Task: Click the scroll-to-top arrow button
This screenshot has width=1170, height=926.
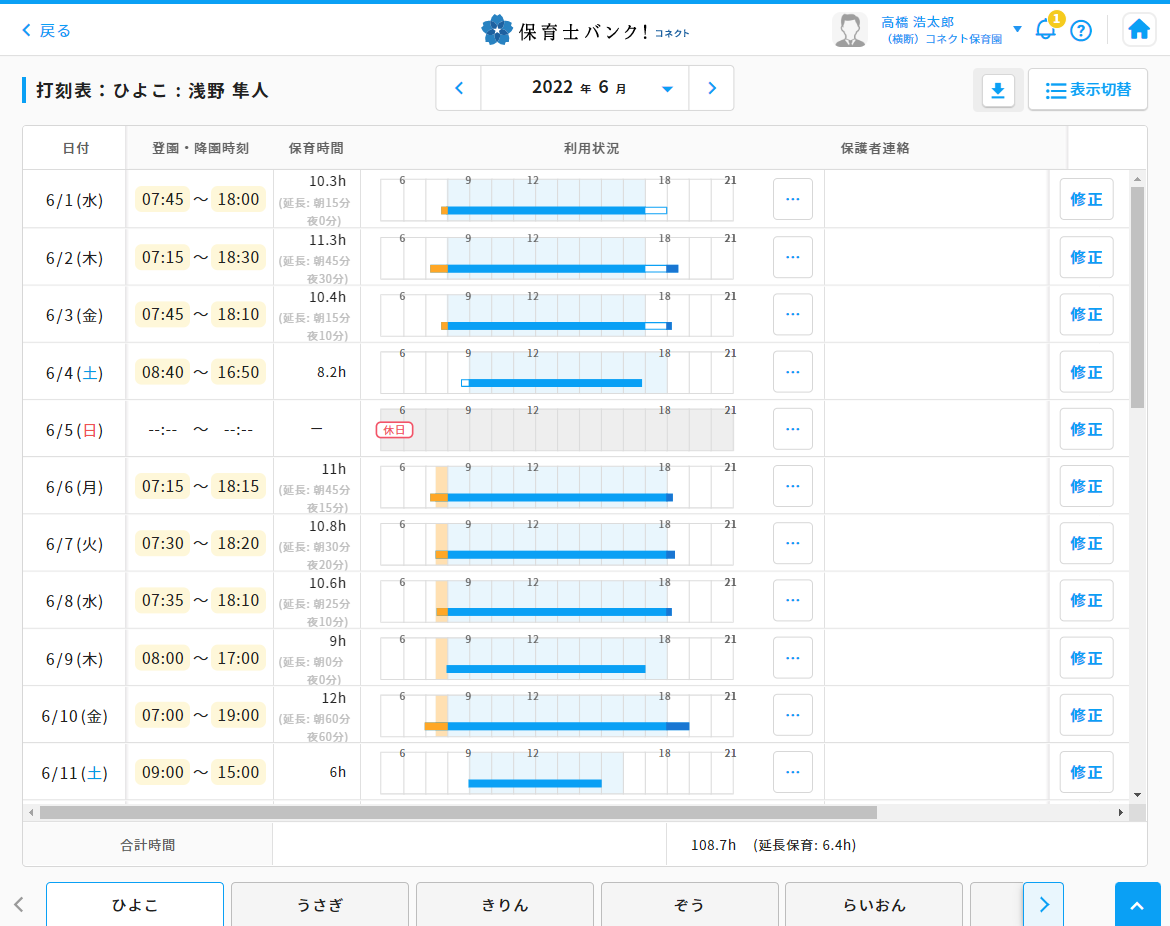Action: [1138, 905]
